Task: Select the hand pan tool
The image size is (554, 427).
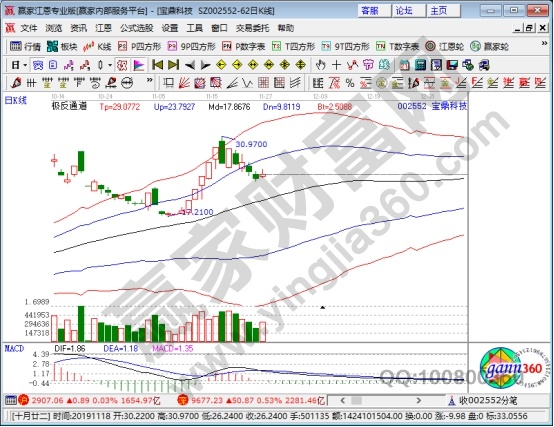Action: (x=320, y=65)
